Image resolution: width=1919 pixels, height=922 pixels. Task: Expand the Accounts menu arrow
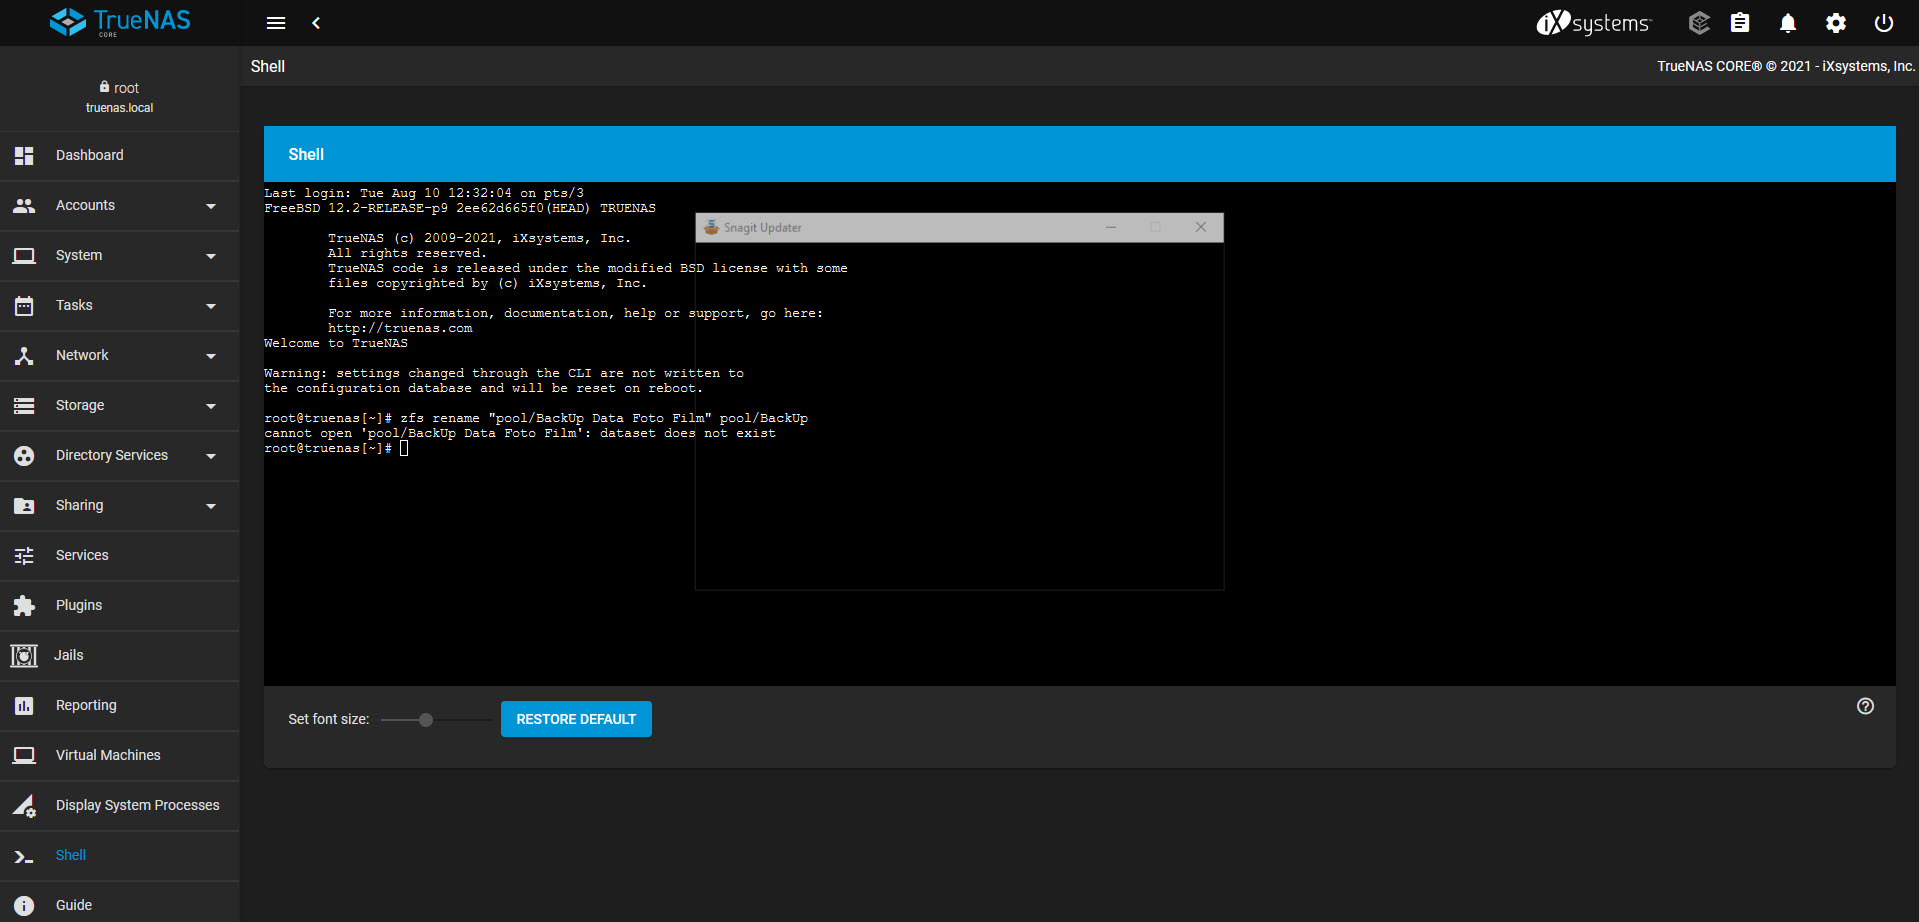click(x=211, y=206)
